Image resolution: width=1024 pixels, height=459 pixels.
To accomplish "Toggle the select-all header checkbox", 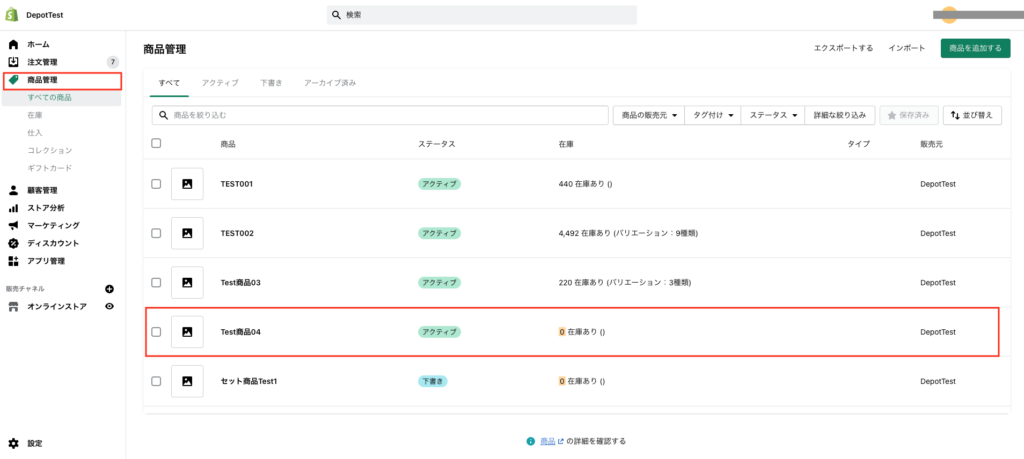I will (155, 143).
